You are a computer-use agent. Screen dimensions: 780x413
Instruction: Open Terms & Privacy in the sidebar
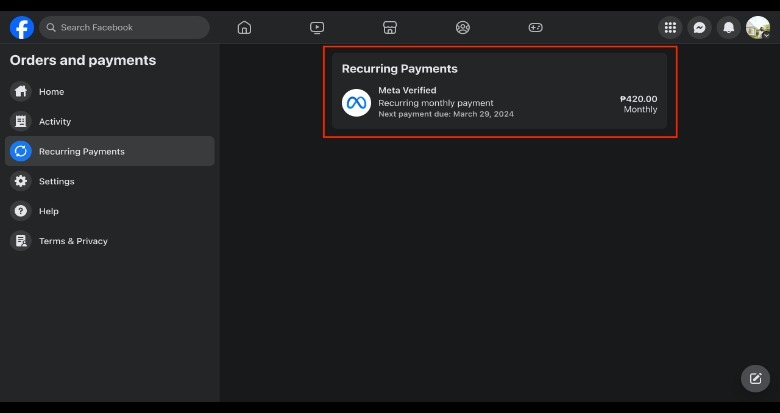(x=73, y=241)
